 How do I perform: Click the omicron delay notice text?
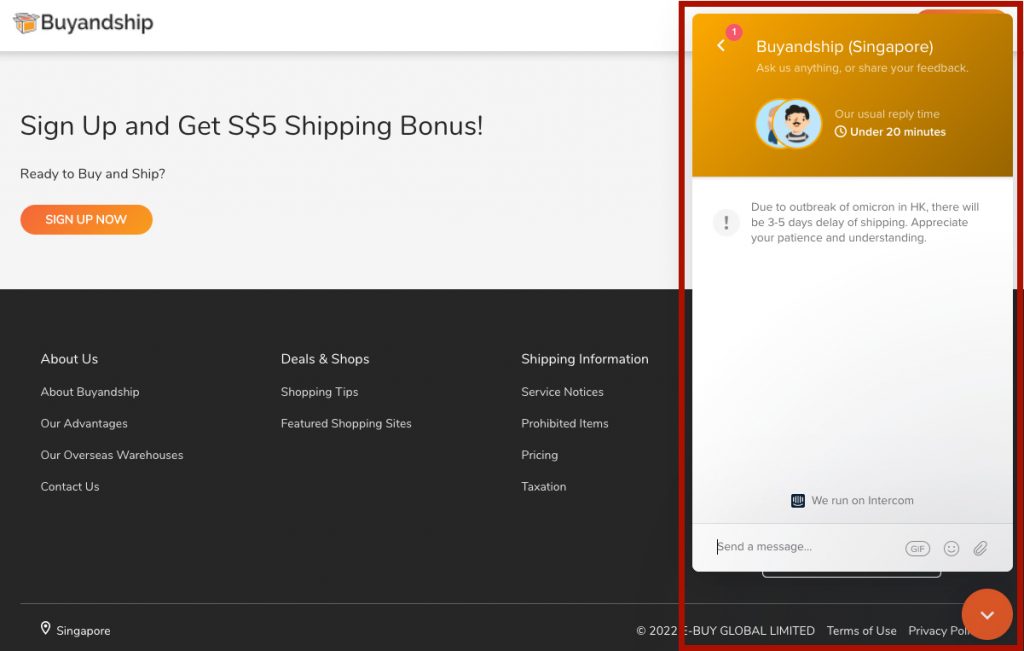pos(865,222)
